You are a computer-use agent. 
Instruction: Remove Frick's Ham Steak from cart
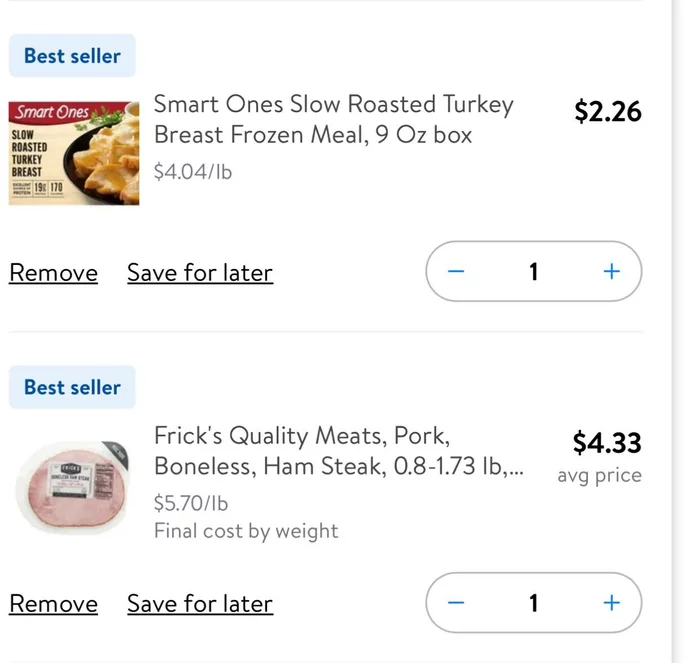pyautogui.click(x=53, y=604)
